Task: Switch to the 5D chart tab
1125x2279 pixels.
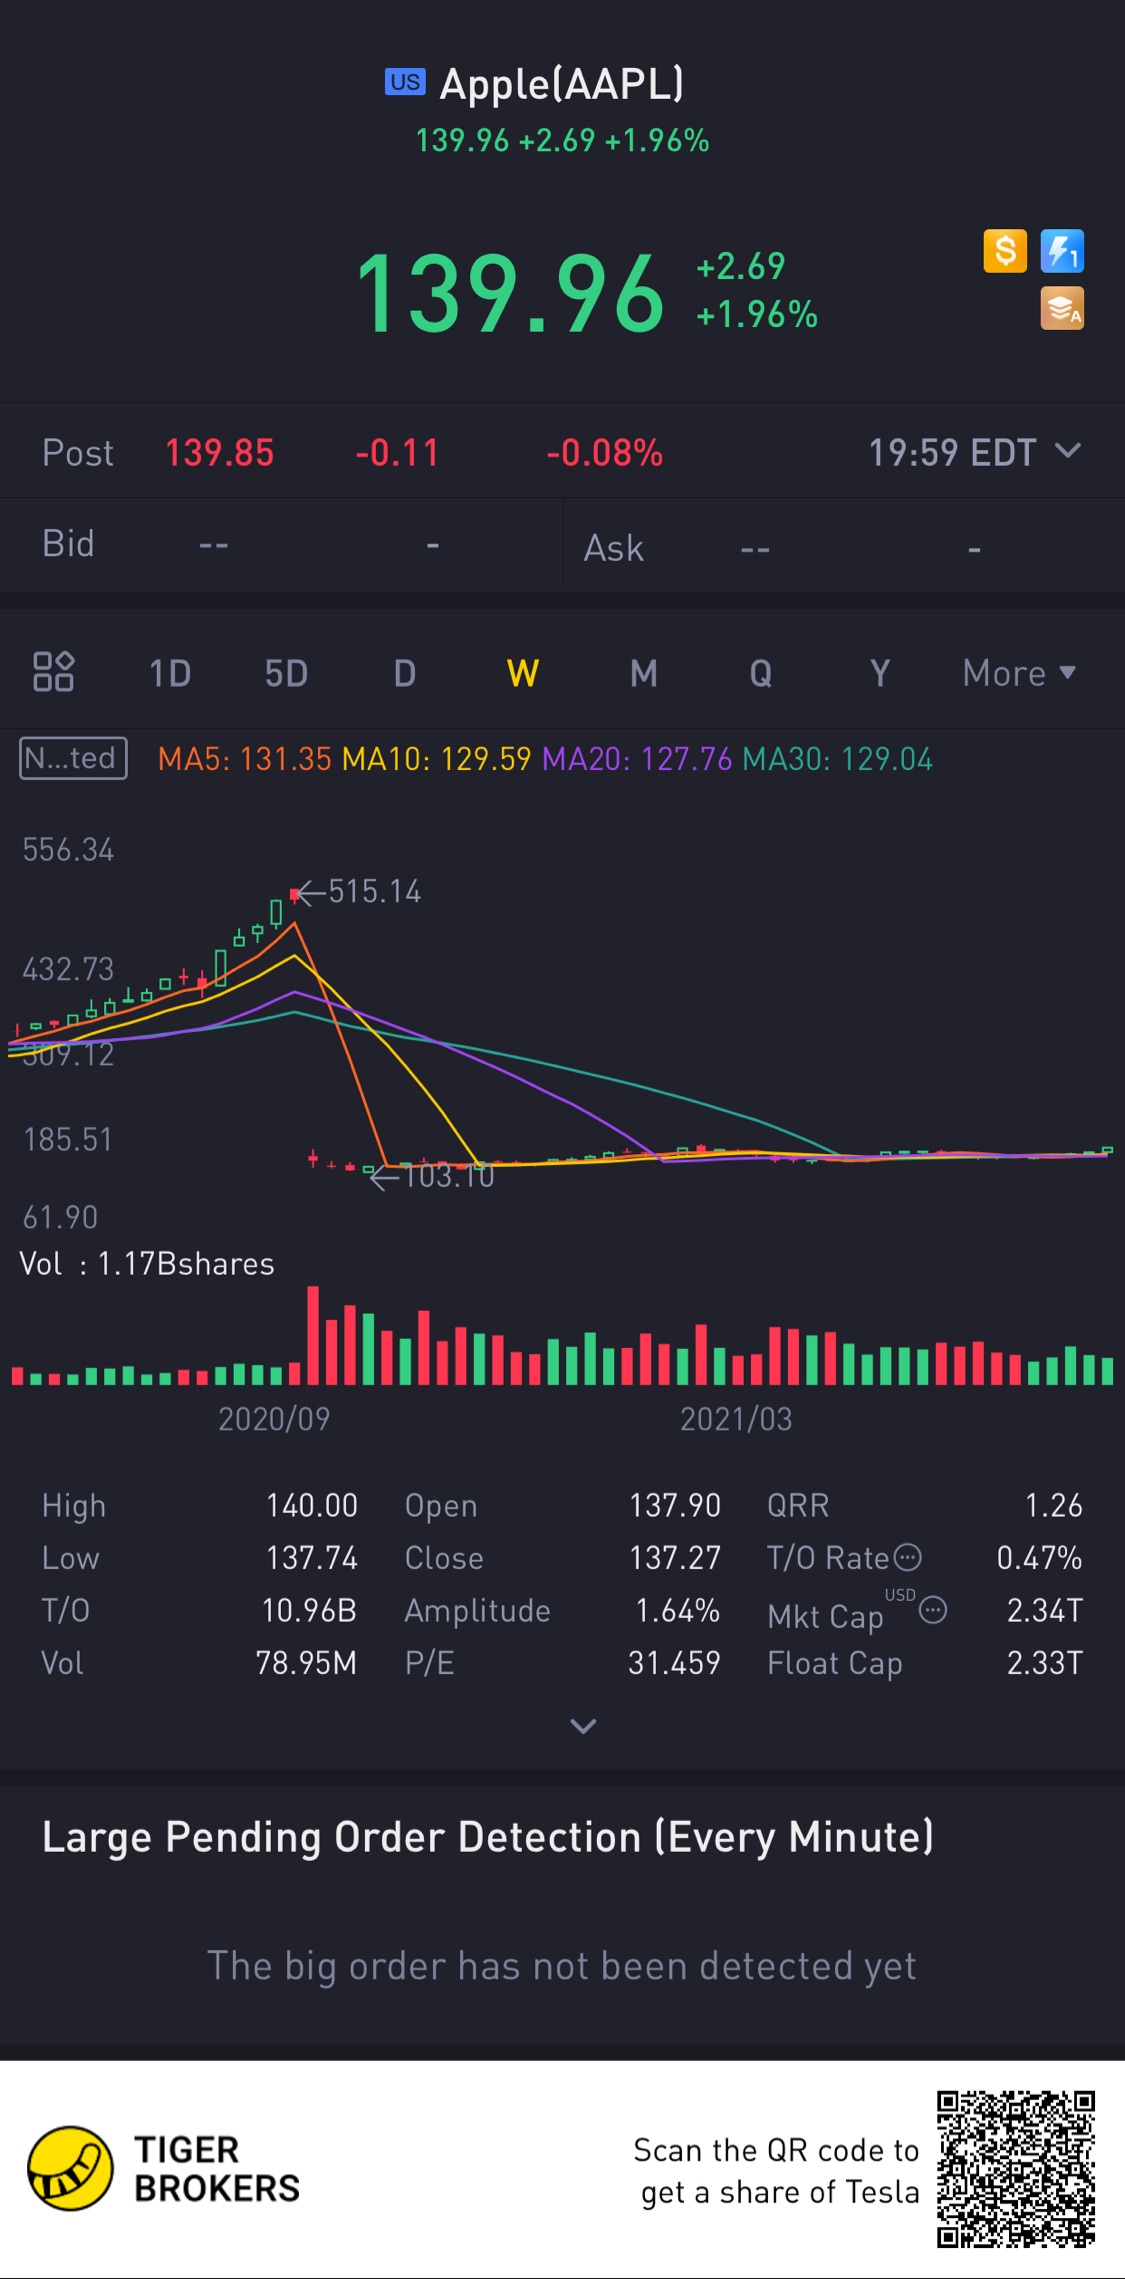Action: pyautogui.click(x=286, y=673)
